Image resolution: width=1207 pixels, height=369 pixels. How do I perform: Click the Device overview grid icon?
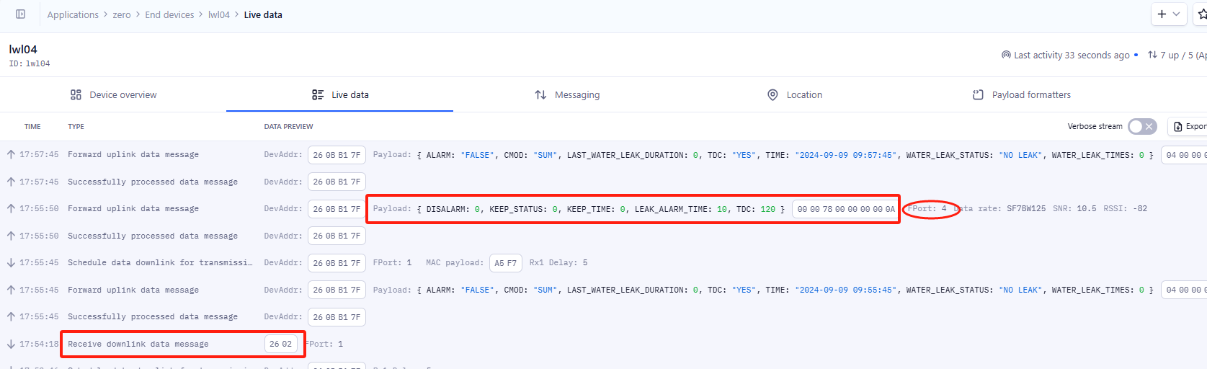[x=75, y=95]
